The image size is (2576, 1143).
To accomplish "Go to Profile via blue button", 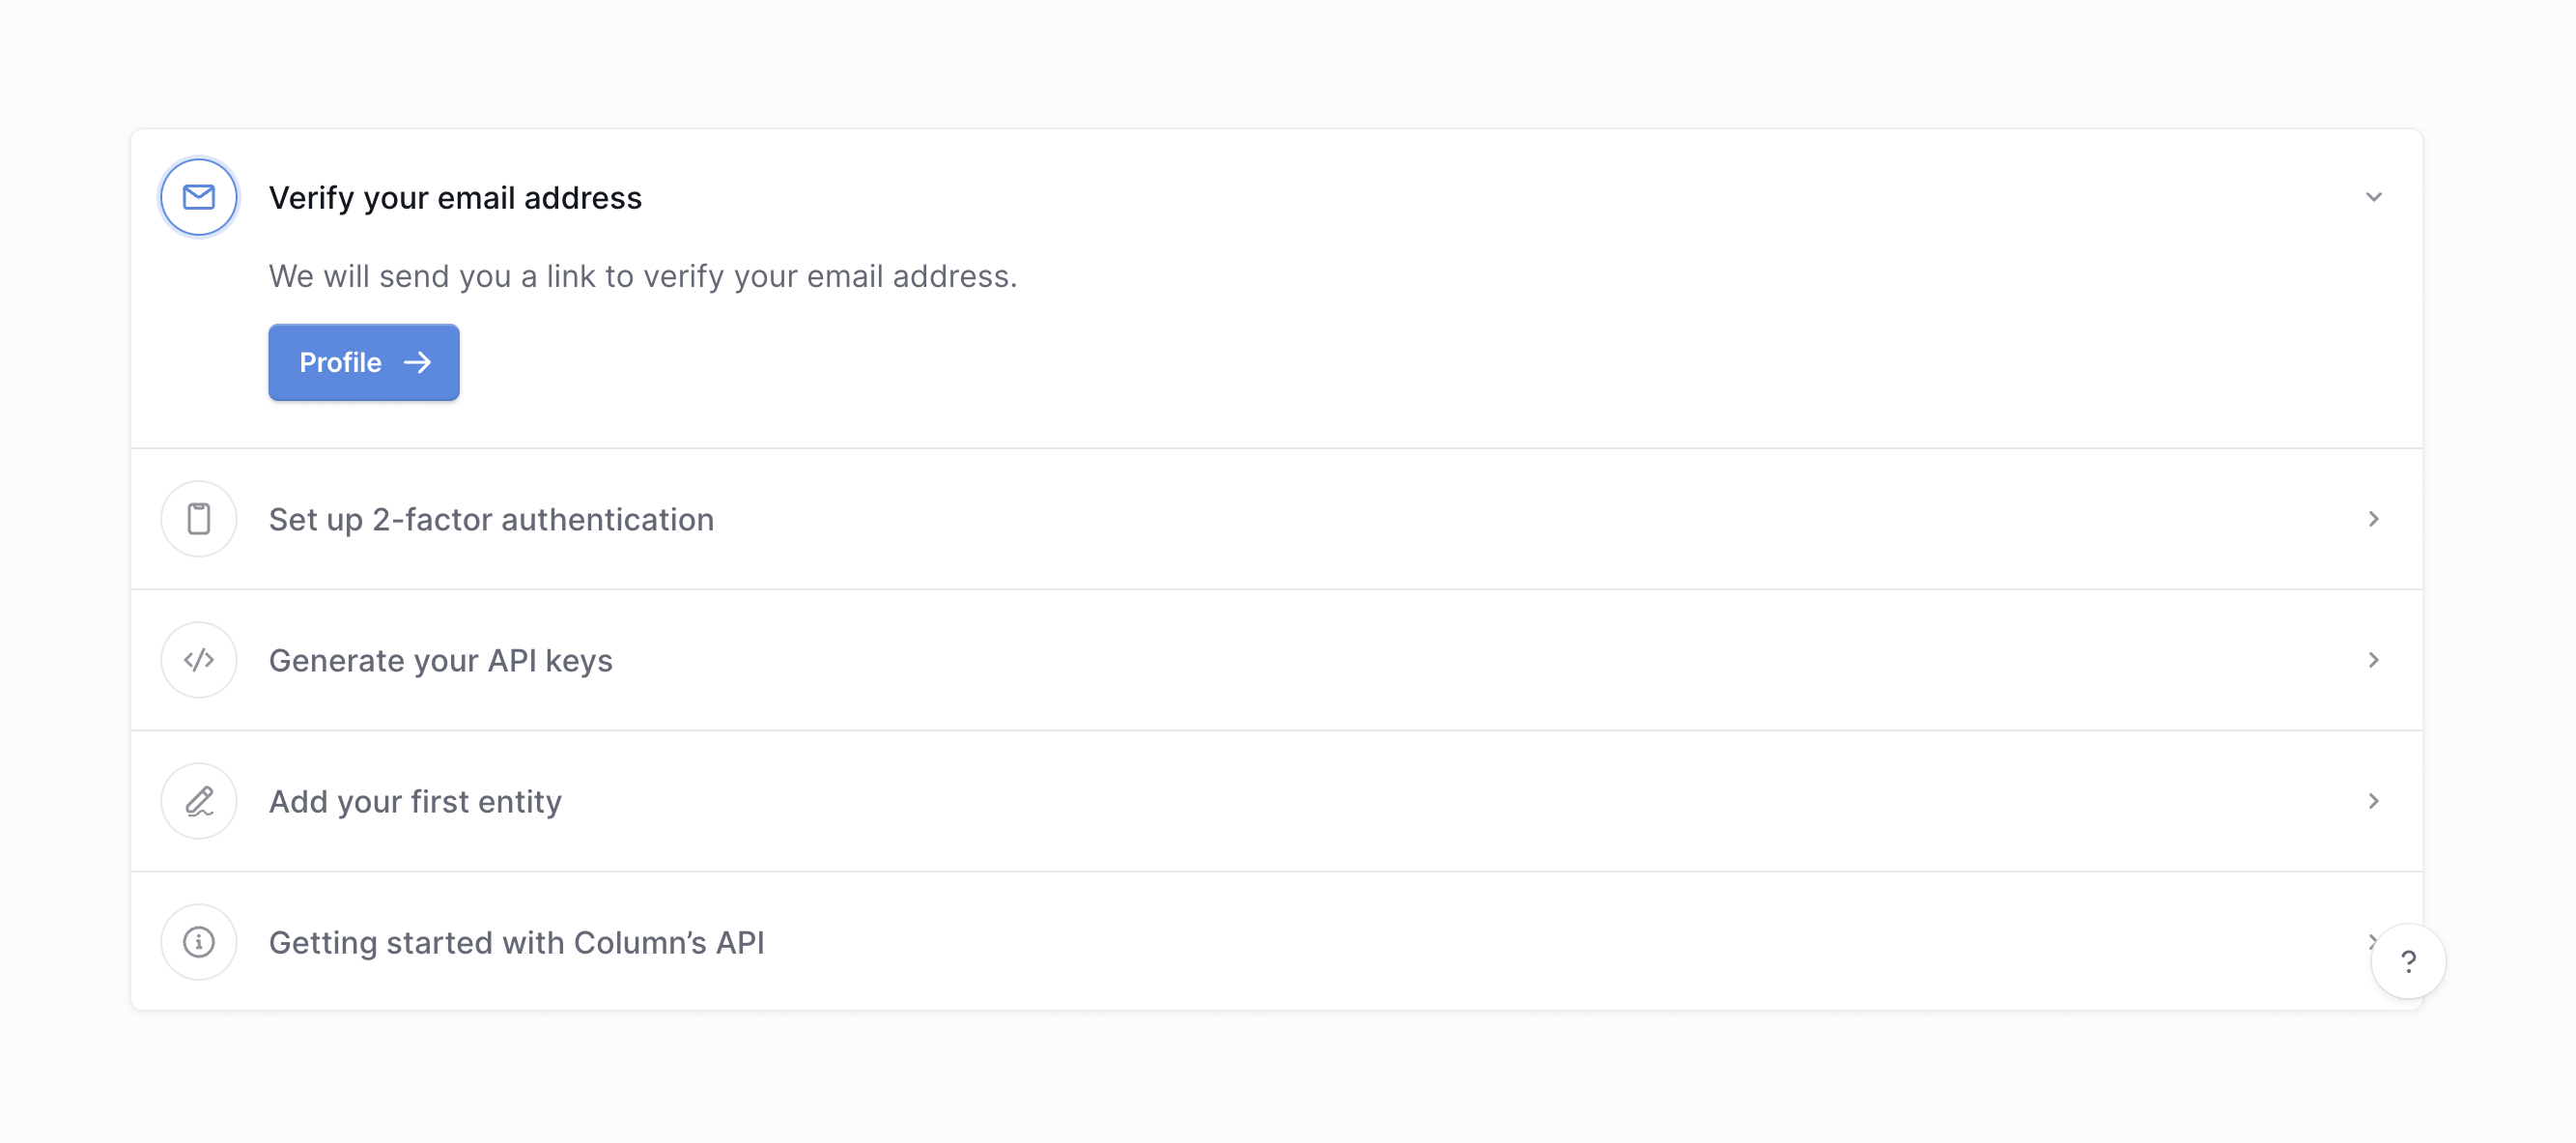I will pos(363,362).
